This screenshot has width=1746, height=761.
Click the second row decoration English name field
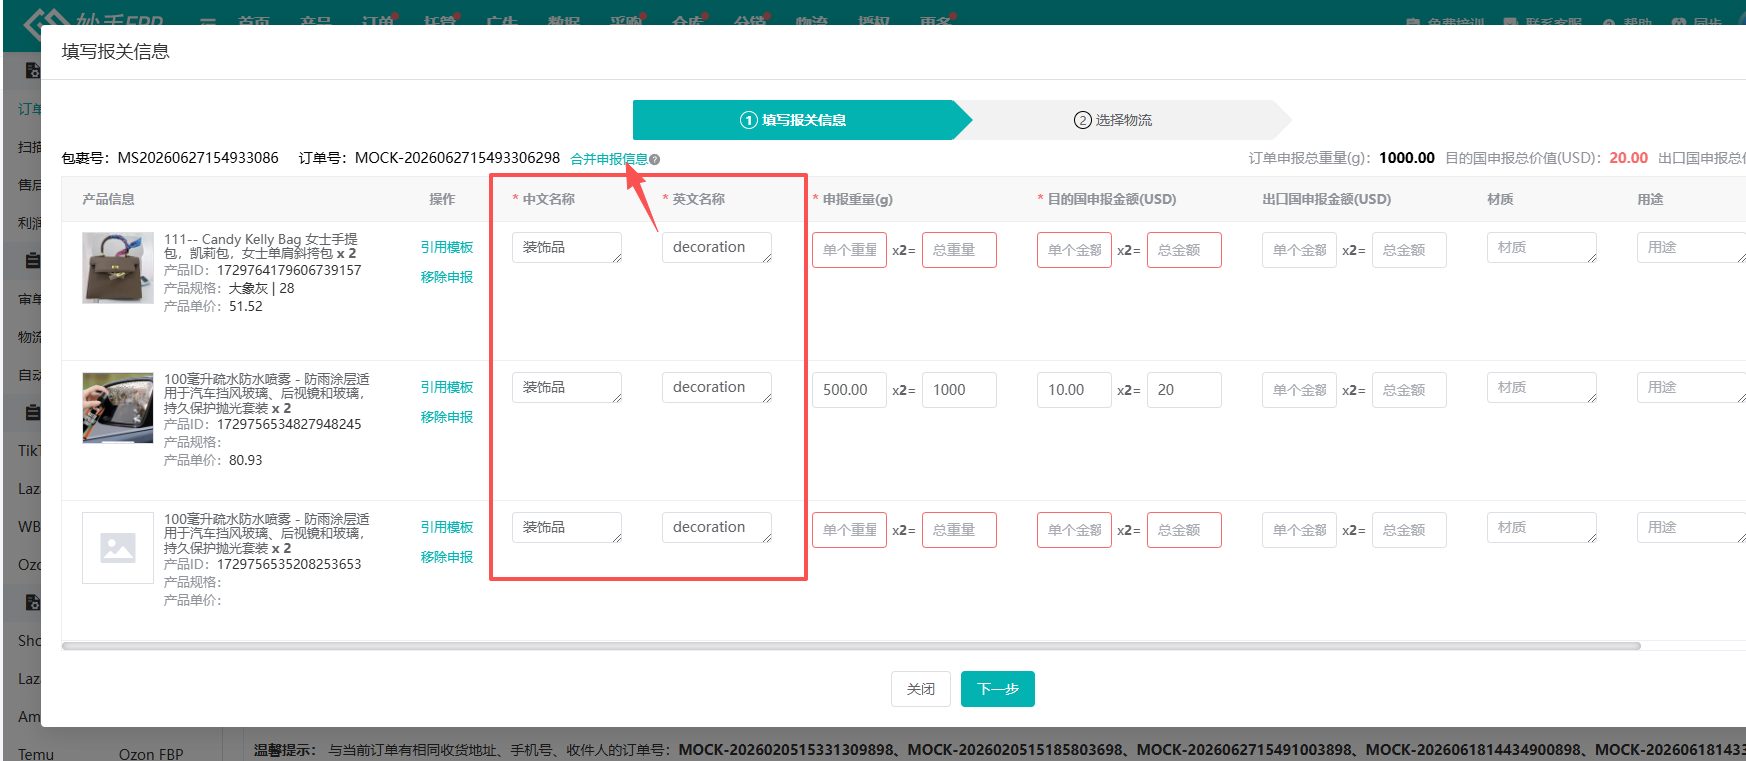coord(717,387)
